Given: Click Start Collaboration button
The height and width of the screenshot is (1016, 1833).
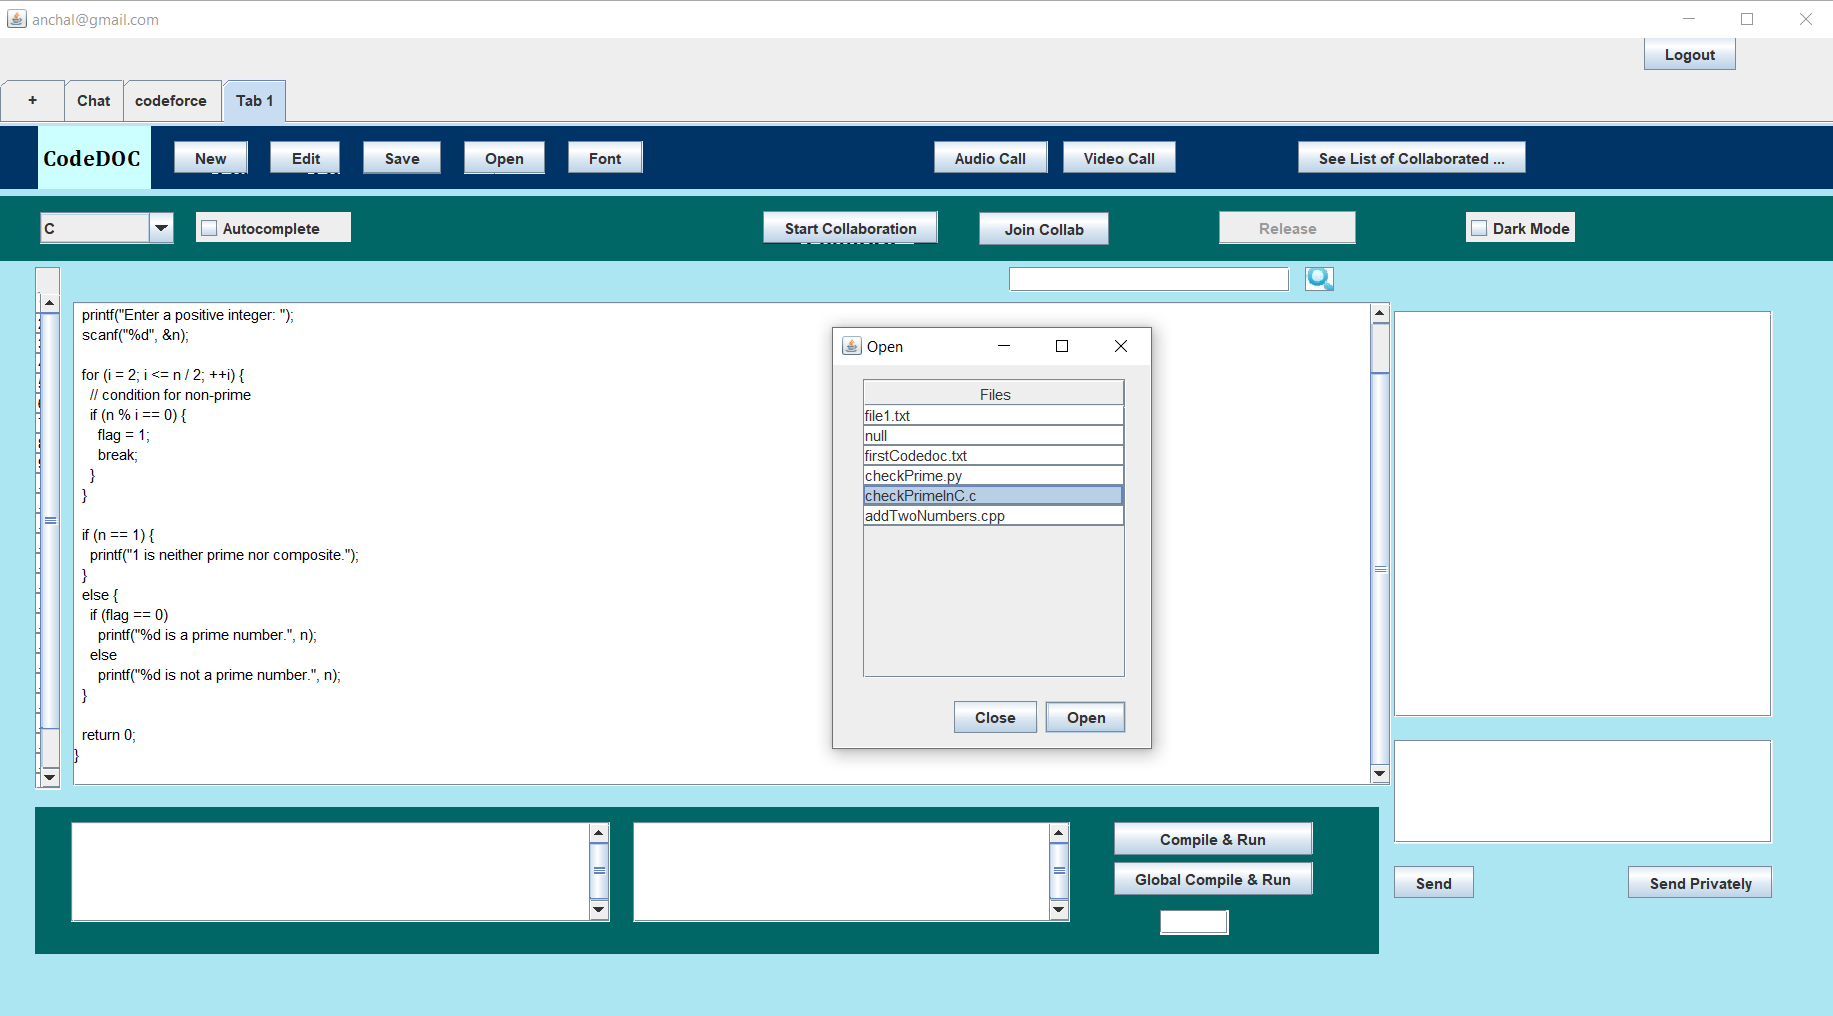Looking at the screenshot, I should click(x=850, y=228).
